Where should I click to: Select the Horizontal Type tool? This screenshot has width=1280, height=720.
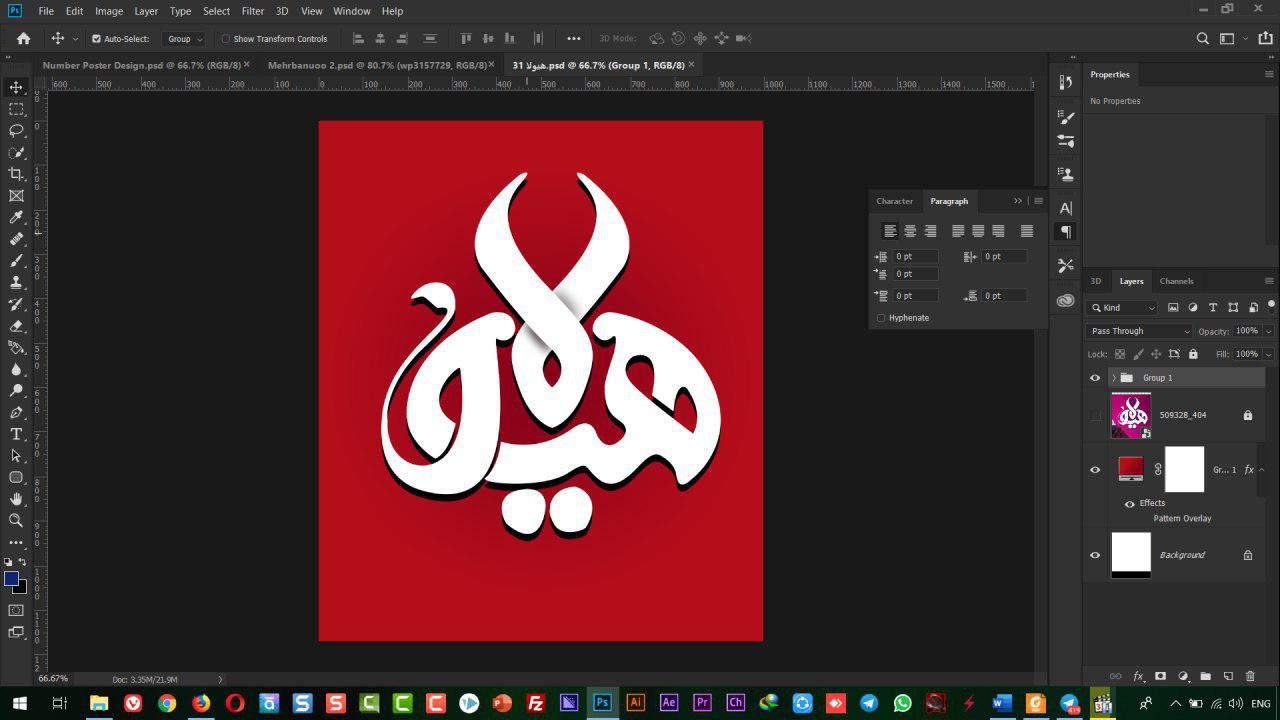(x=16, y=434)
